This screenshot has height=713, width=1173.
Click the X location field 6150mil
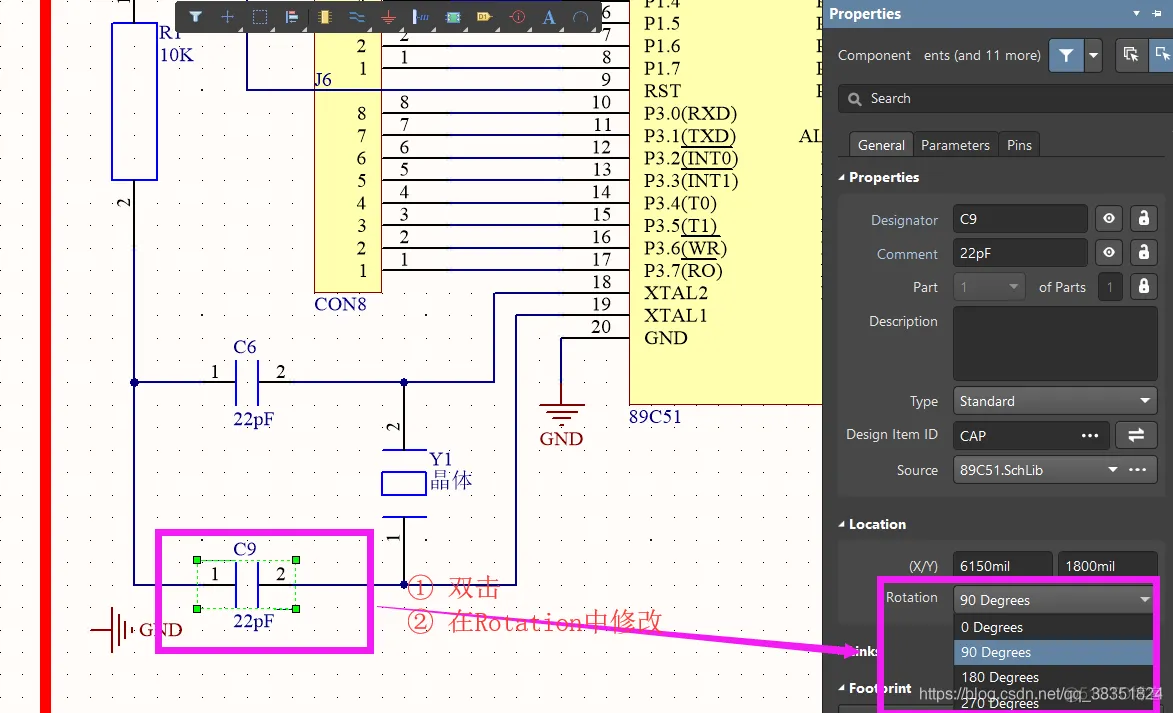click(1002, 566)
